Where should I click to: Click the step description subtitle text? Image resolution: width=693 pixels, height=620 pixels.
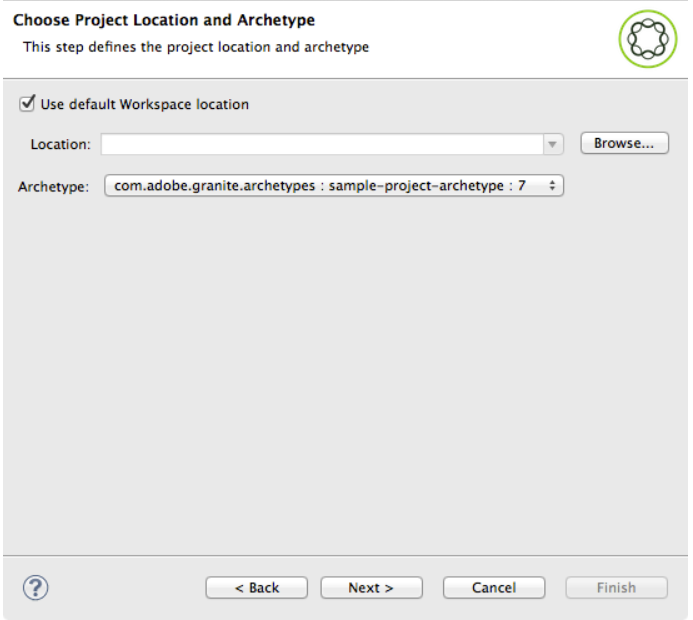tap(196, 47)
